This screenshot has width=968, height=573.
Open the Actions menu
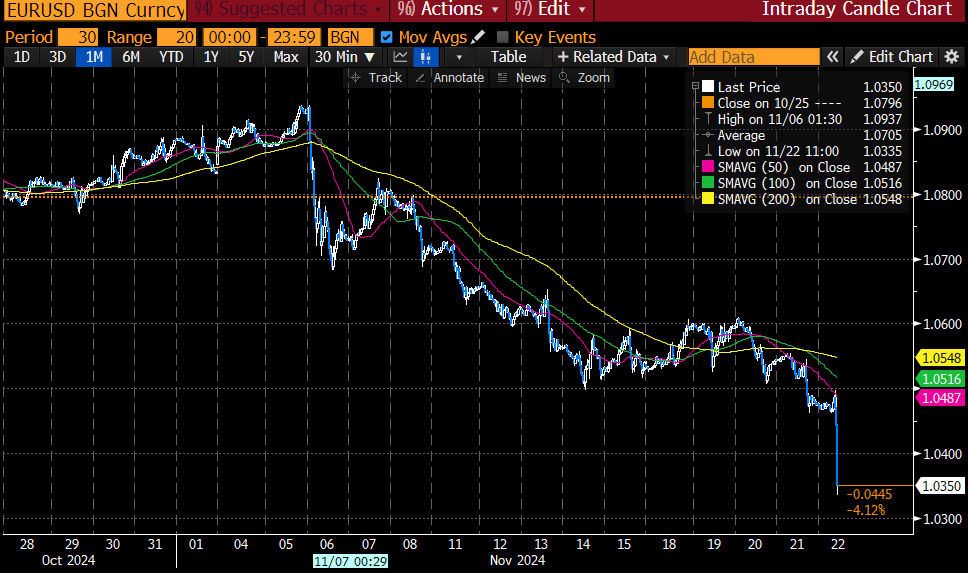point(448,9)
